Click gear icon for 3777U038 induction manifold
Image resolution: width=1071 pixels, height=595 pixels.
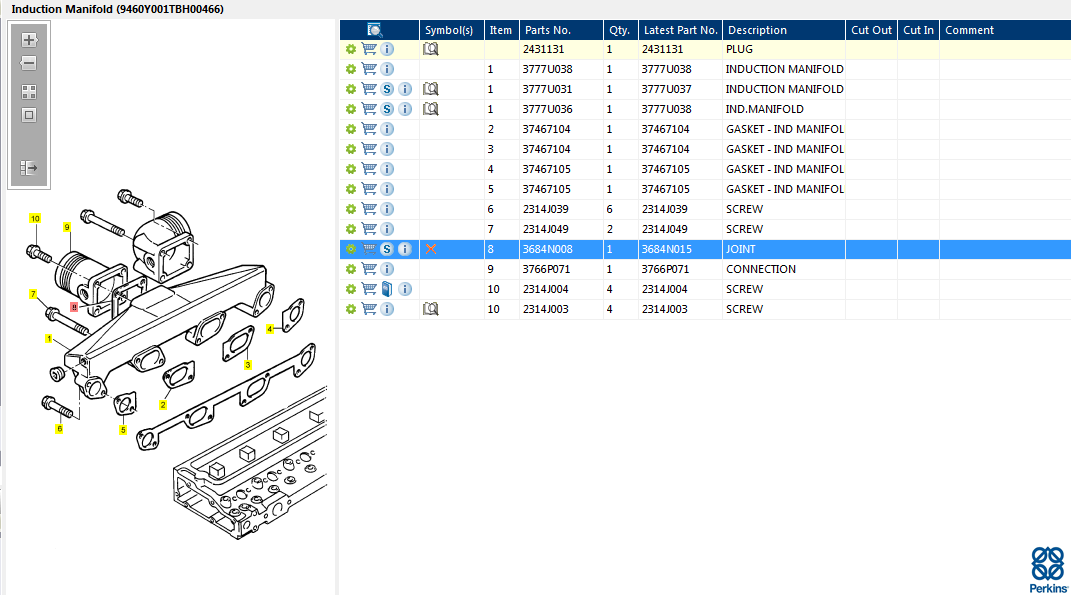coord(351,69)
